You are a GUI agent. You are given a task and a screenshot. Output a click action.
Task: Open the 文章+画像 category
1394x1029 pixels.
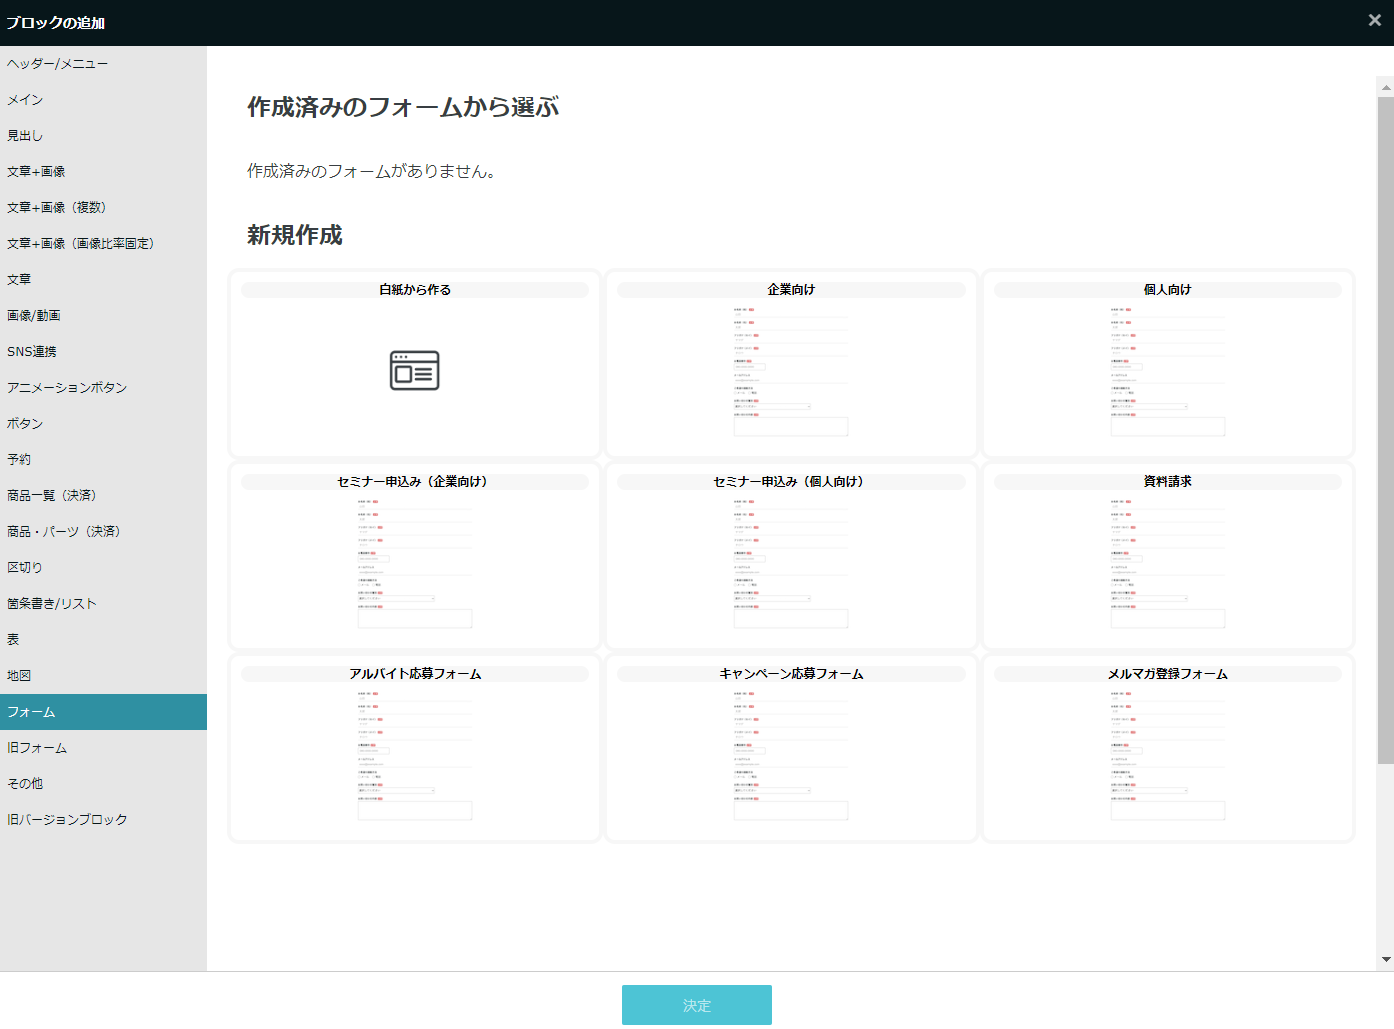pos(103,172)
